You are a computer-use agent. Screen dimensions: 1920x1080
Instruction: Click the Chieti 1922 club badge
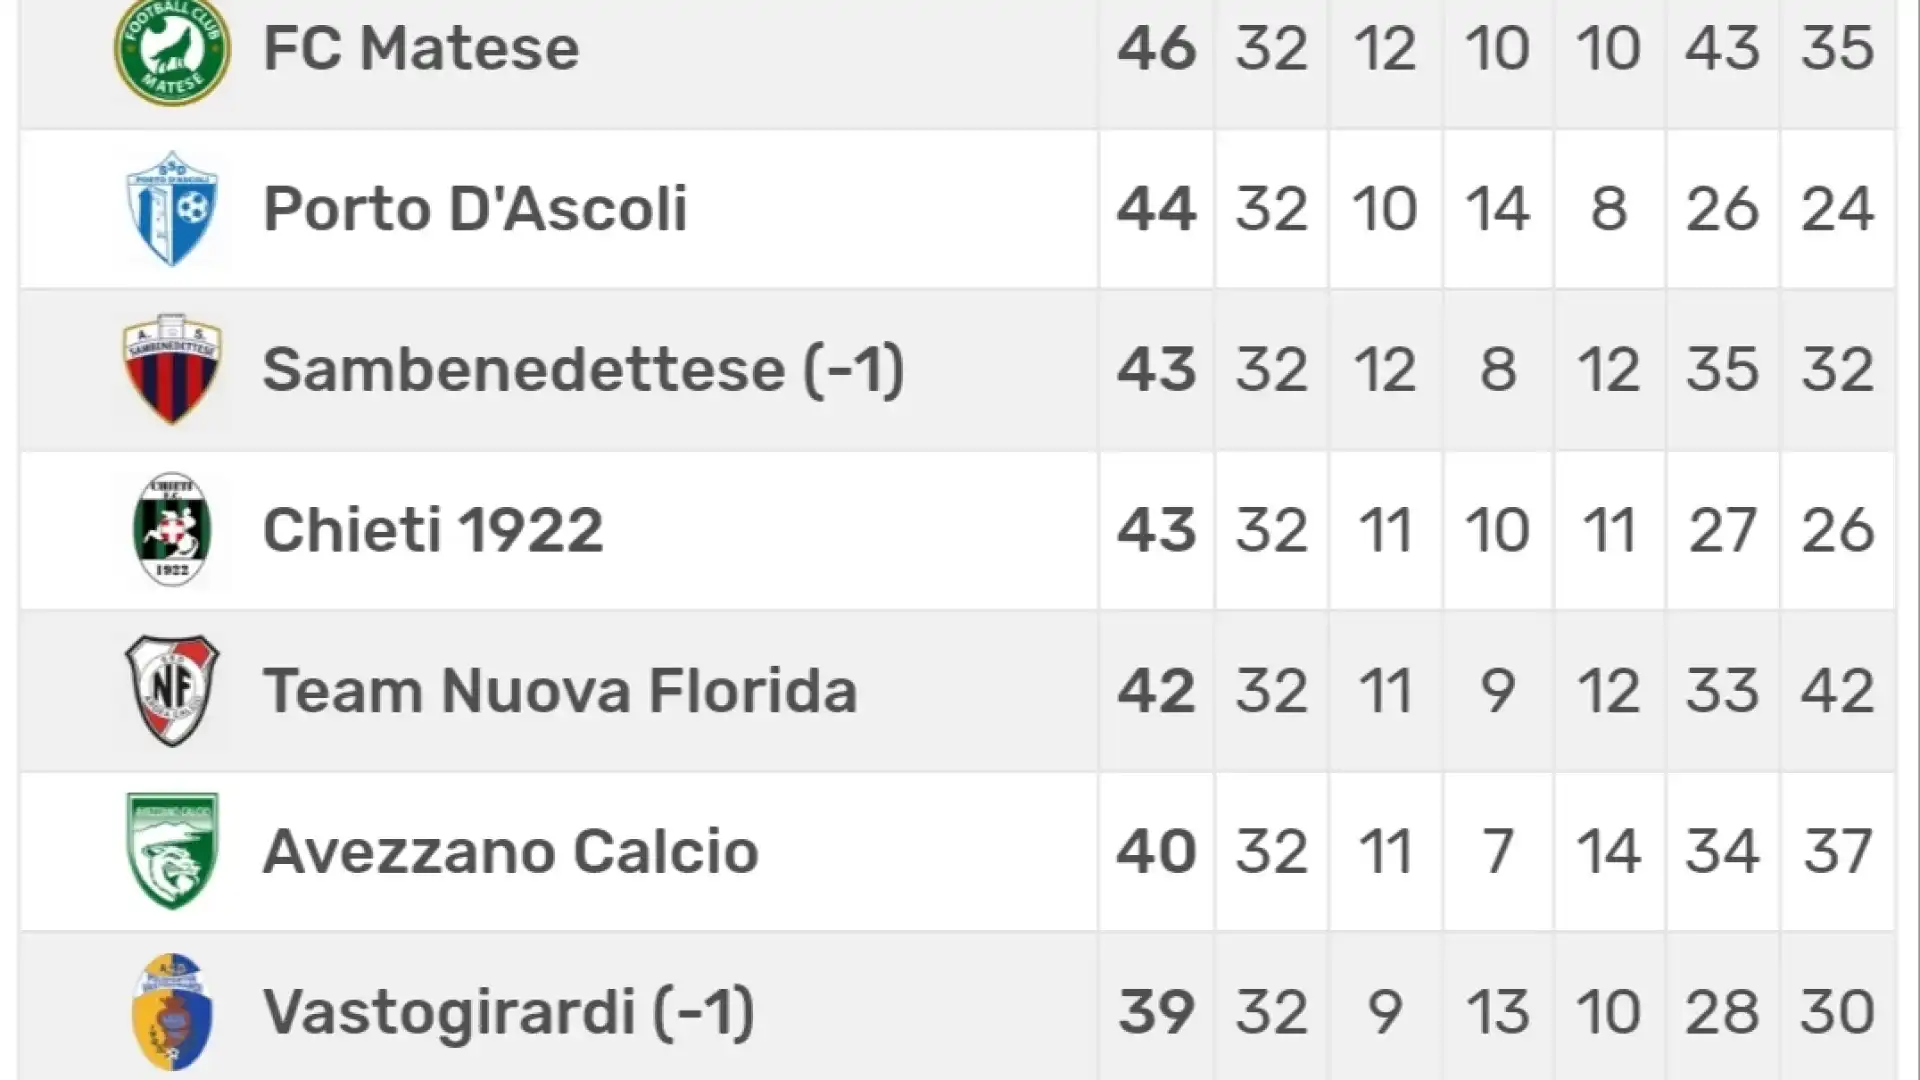(172, 530)
